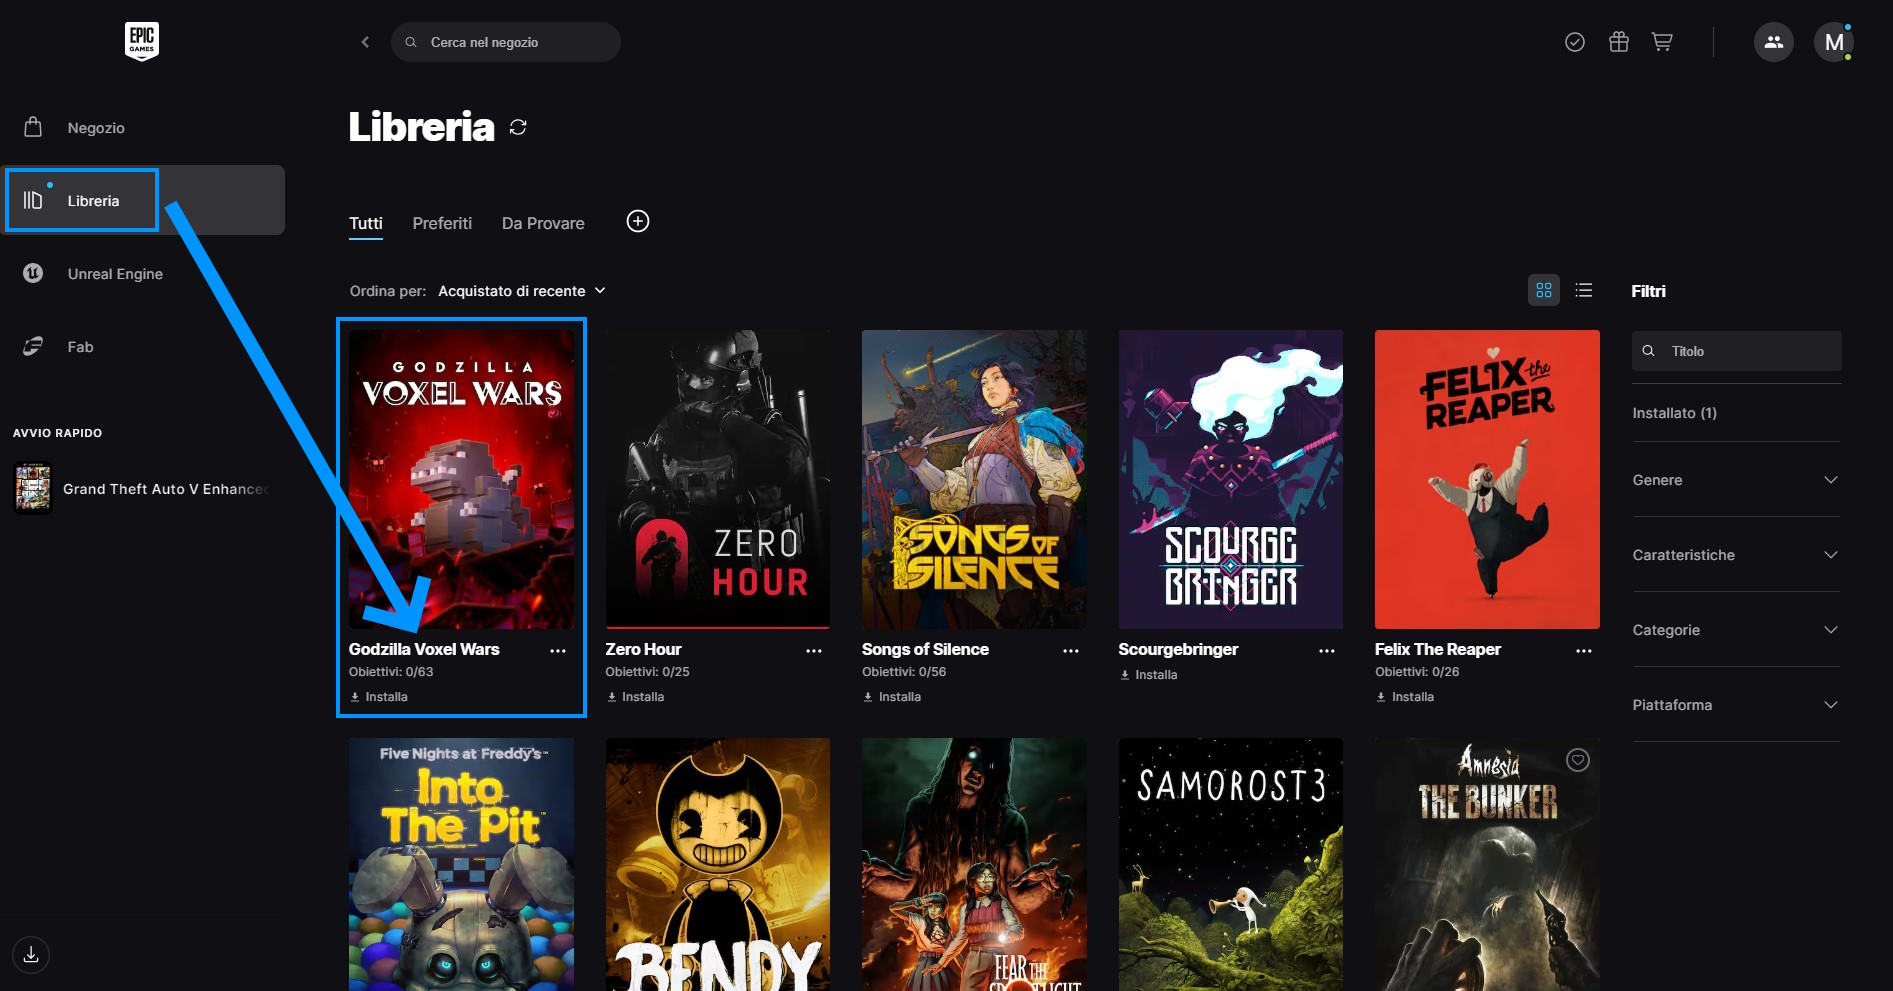Select the Da Provare tab
1893x991 pixels.
[x=543, y=223]
